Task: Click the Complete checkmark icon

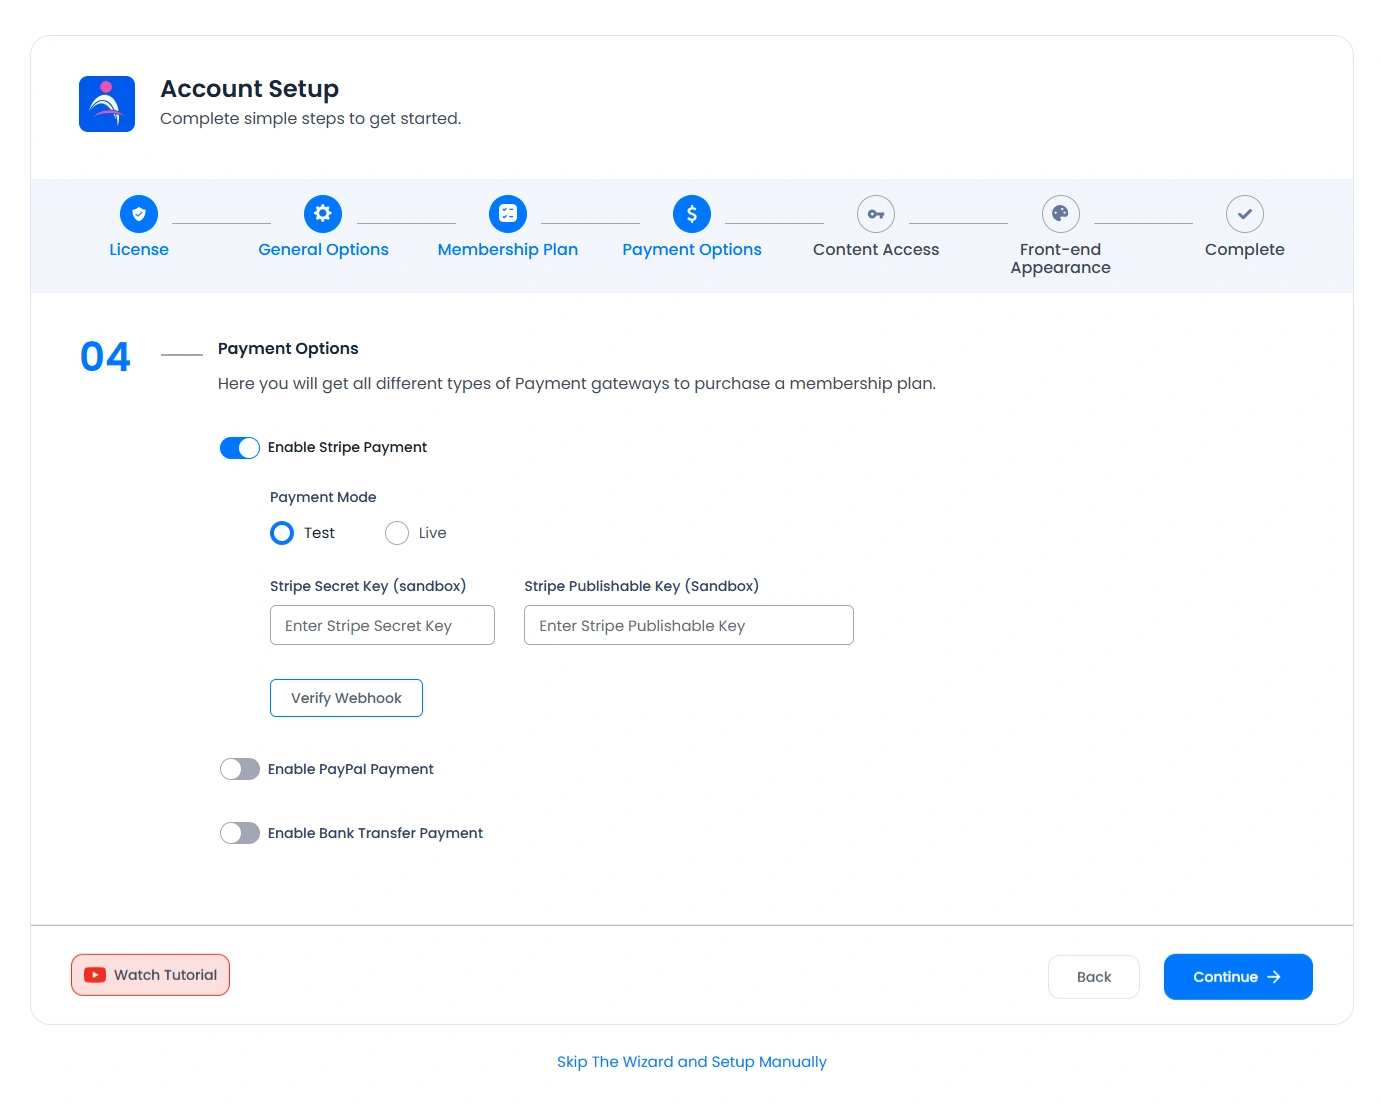Action: (1244, 213)
